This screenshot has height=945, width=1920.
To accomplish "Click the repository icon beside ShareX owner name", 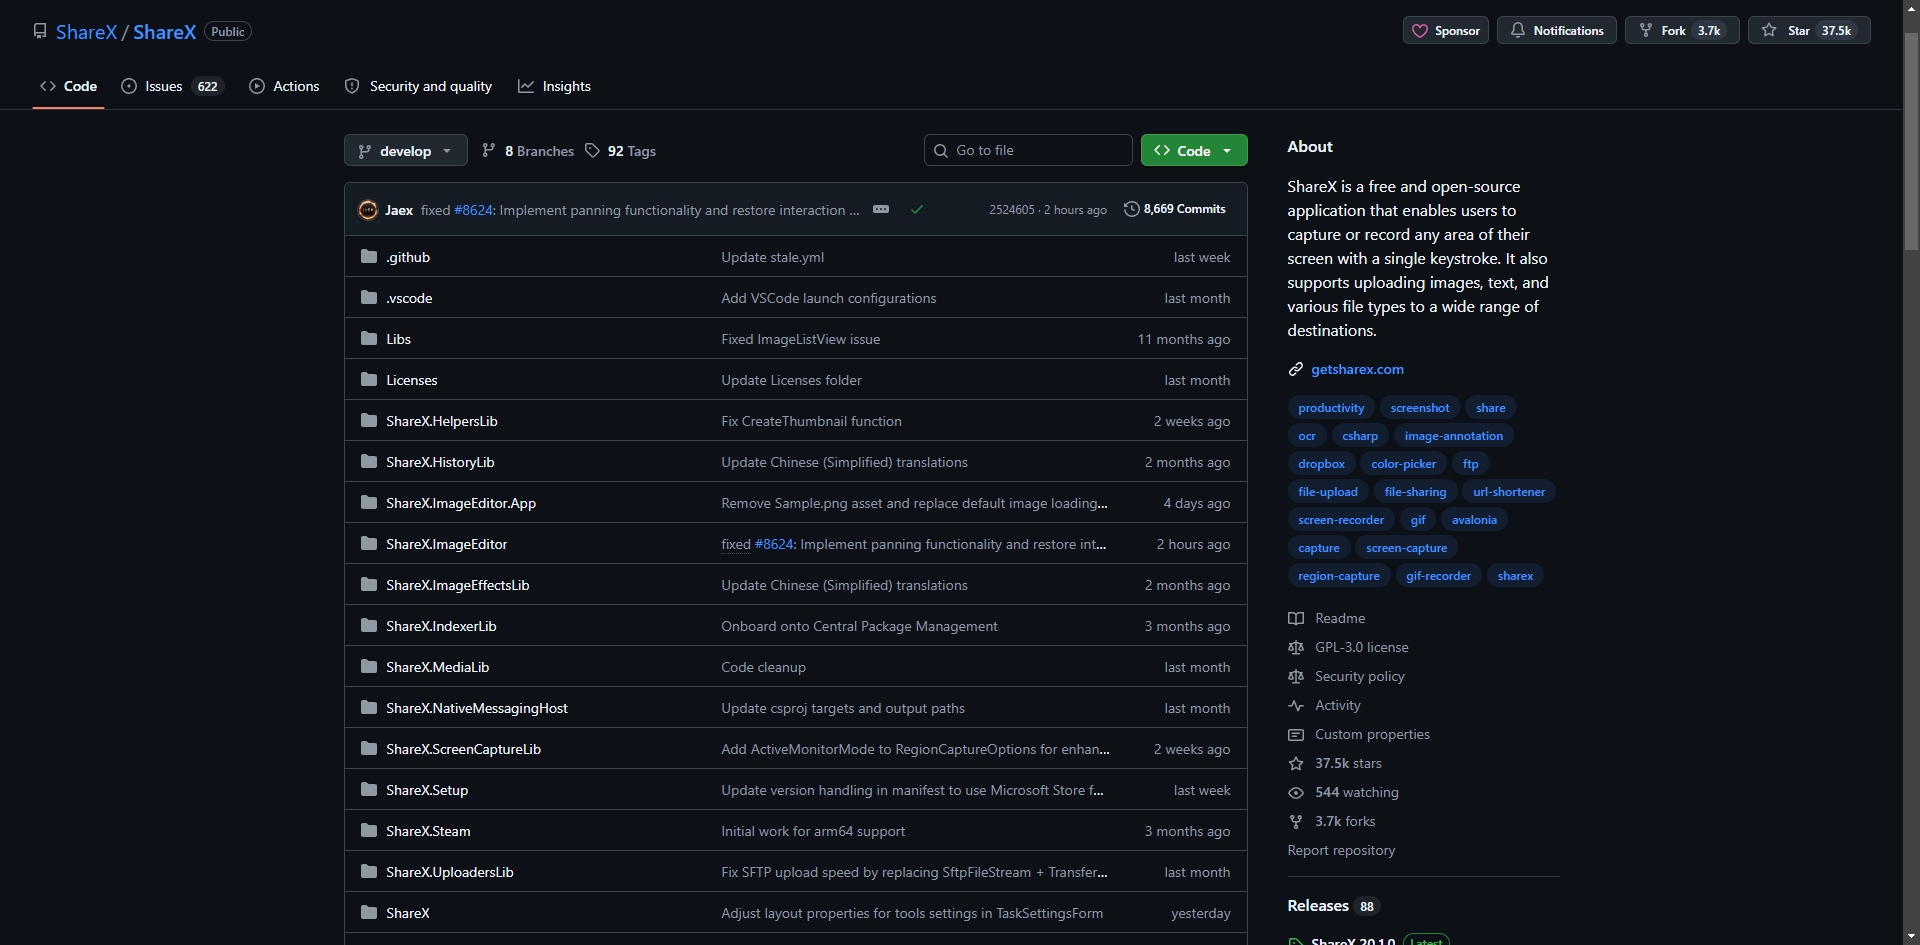I will click(x=40, y=31).
